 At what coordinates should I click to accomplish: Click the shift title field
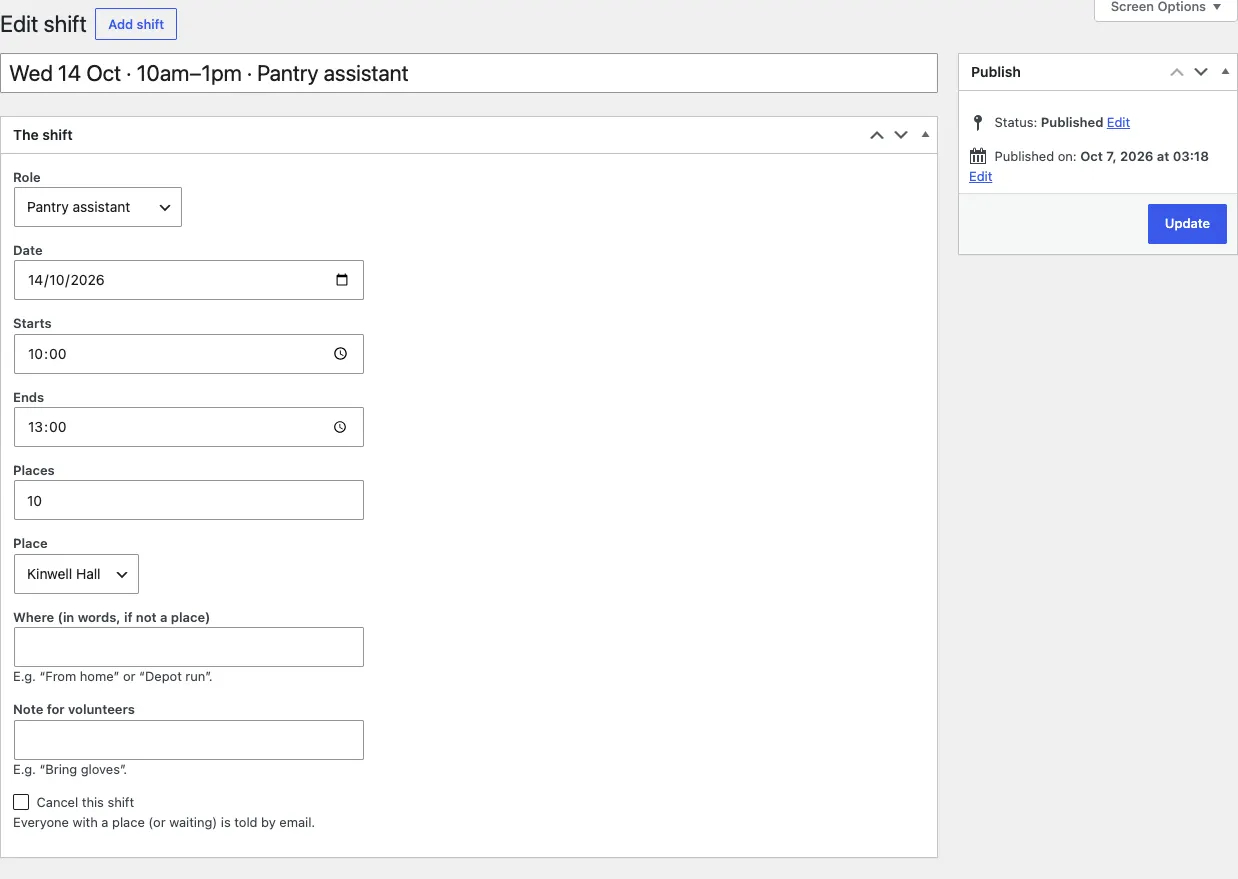coord(469,74)
